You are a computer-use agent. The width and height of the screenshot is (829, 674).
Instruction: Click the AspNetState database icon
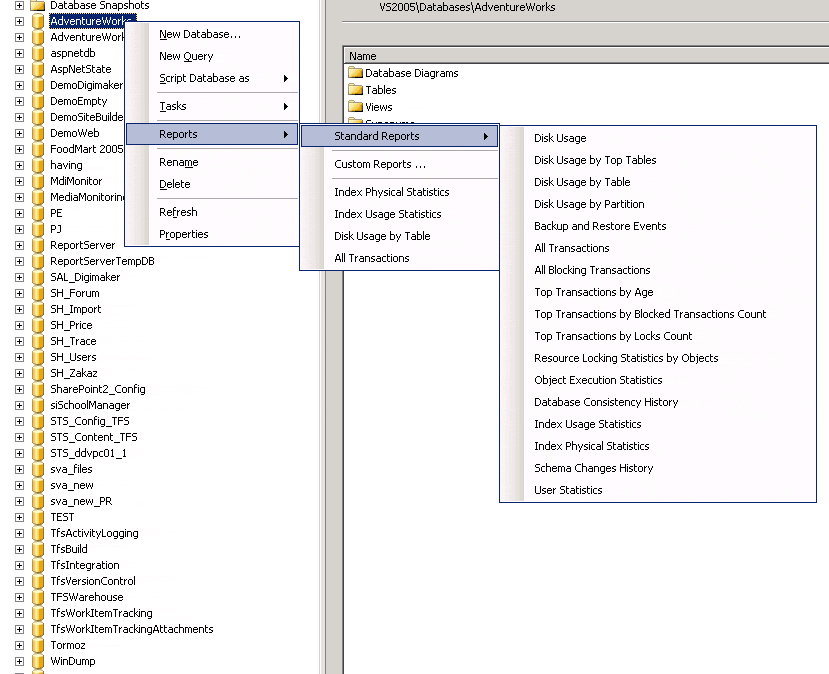(x=38, y=69)
